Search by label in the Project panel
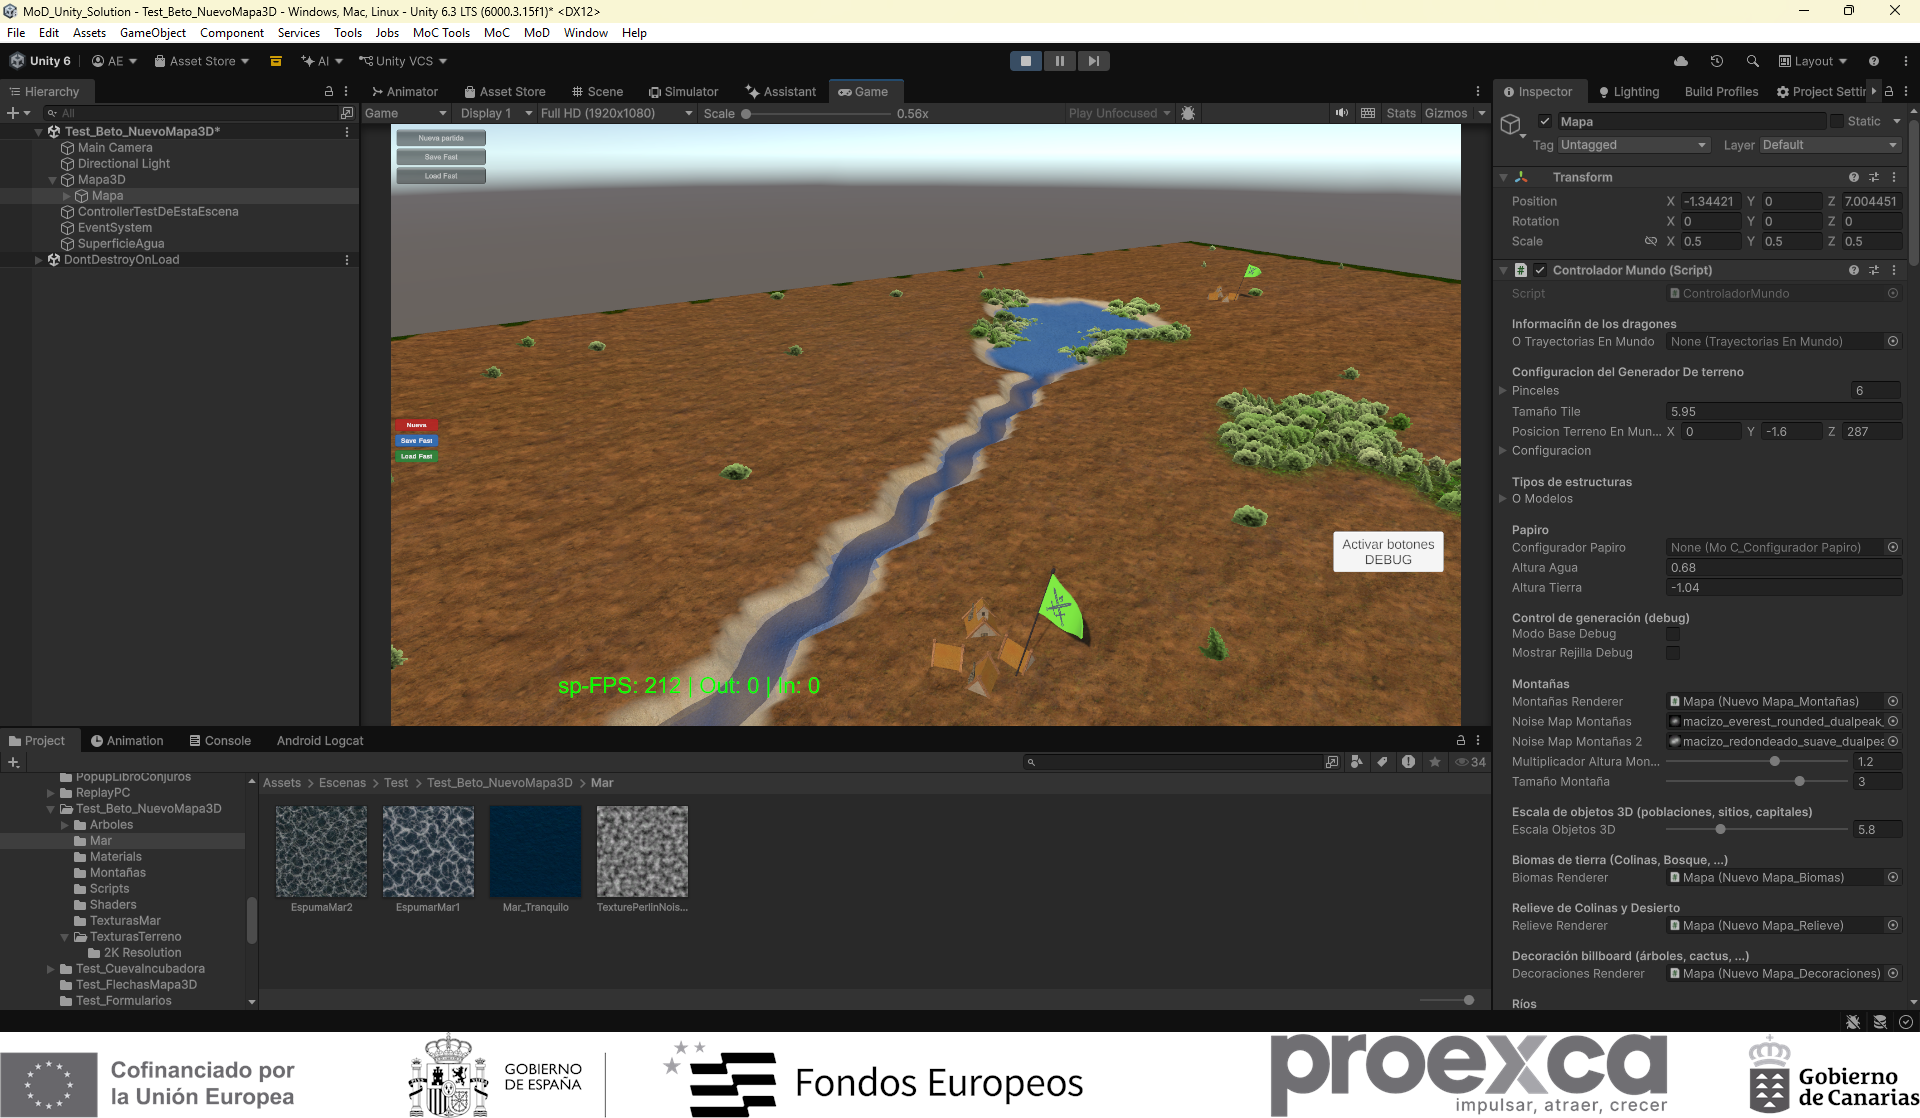1920x1118 pixels. pos(1382,762)
